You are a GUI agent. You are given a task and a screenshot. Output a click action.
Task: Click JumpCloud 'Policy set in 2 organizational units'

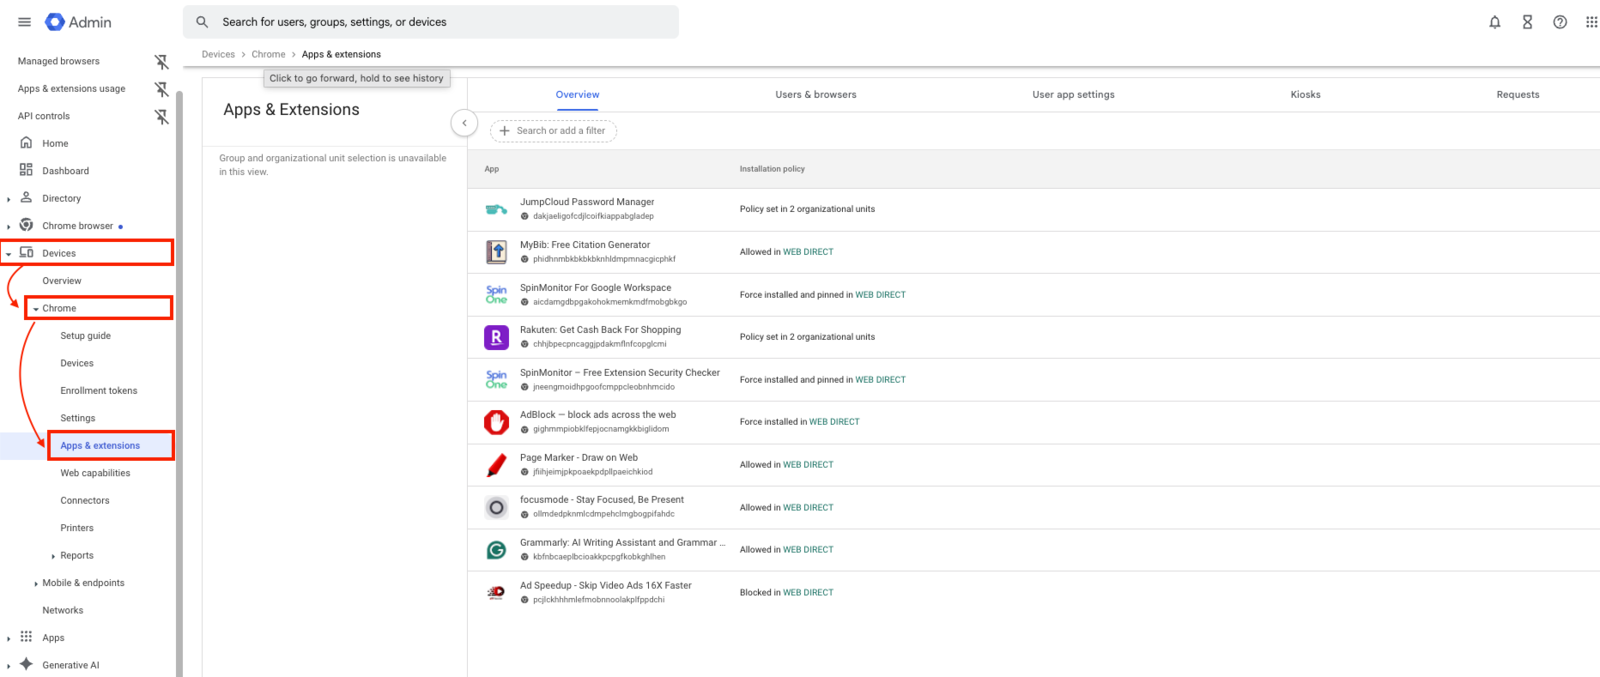pos(807,209)
